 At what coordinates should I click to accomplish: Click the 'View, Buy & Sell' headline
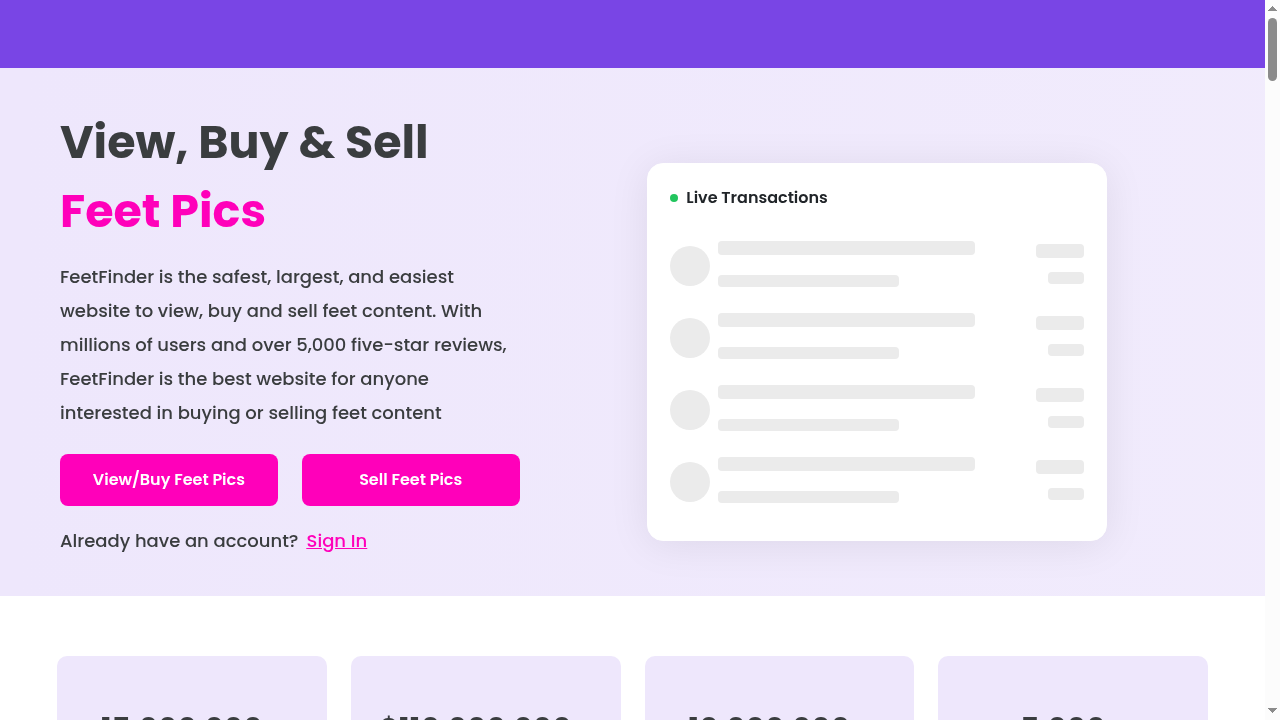click(244, 142)
